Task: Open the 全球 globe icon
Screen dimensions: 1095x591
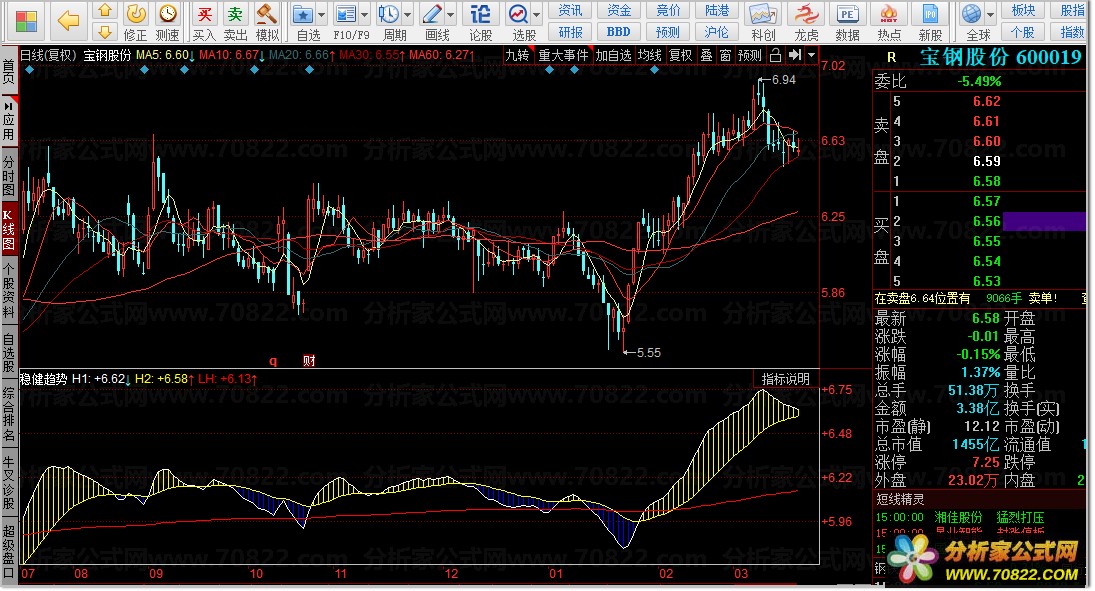Action: click(971, 14)
